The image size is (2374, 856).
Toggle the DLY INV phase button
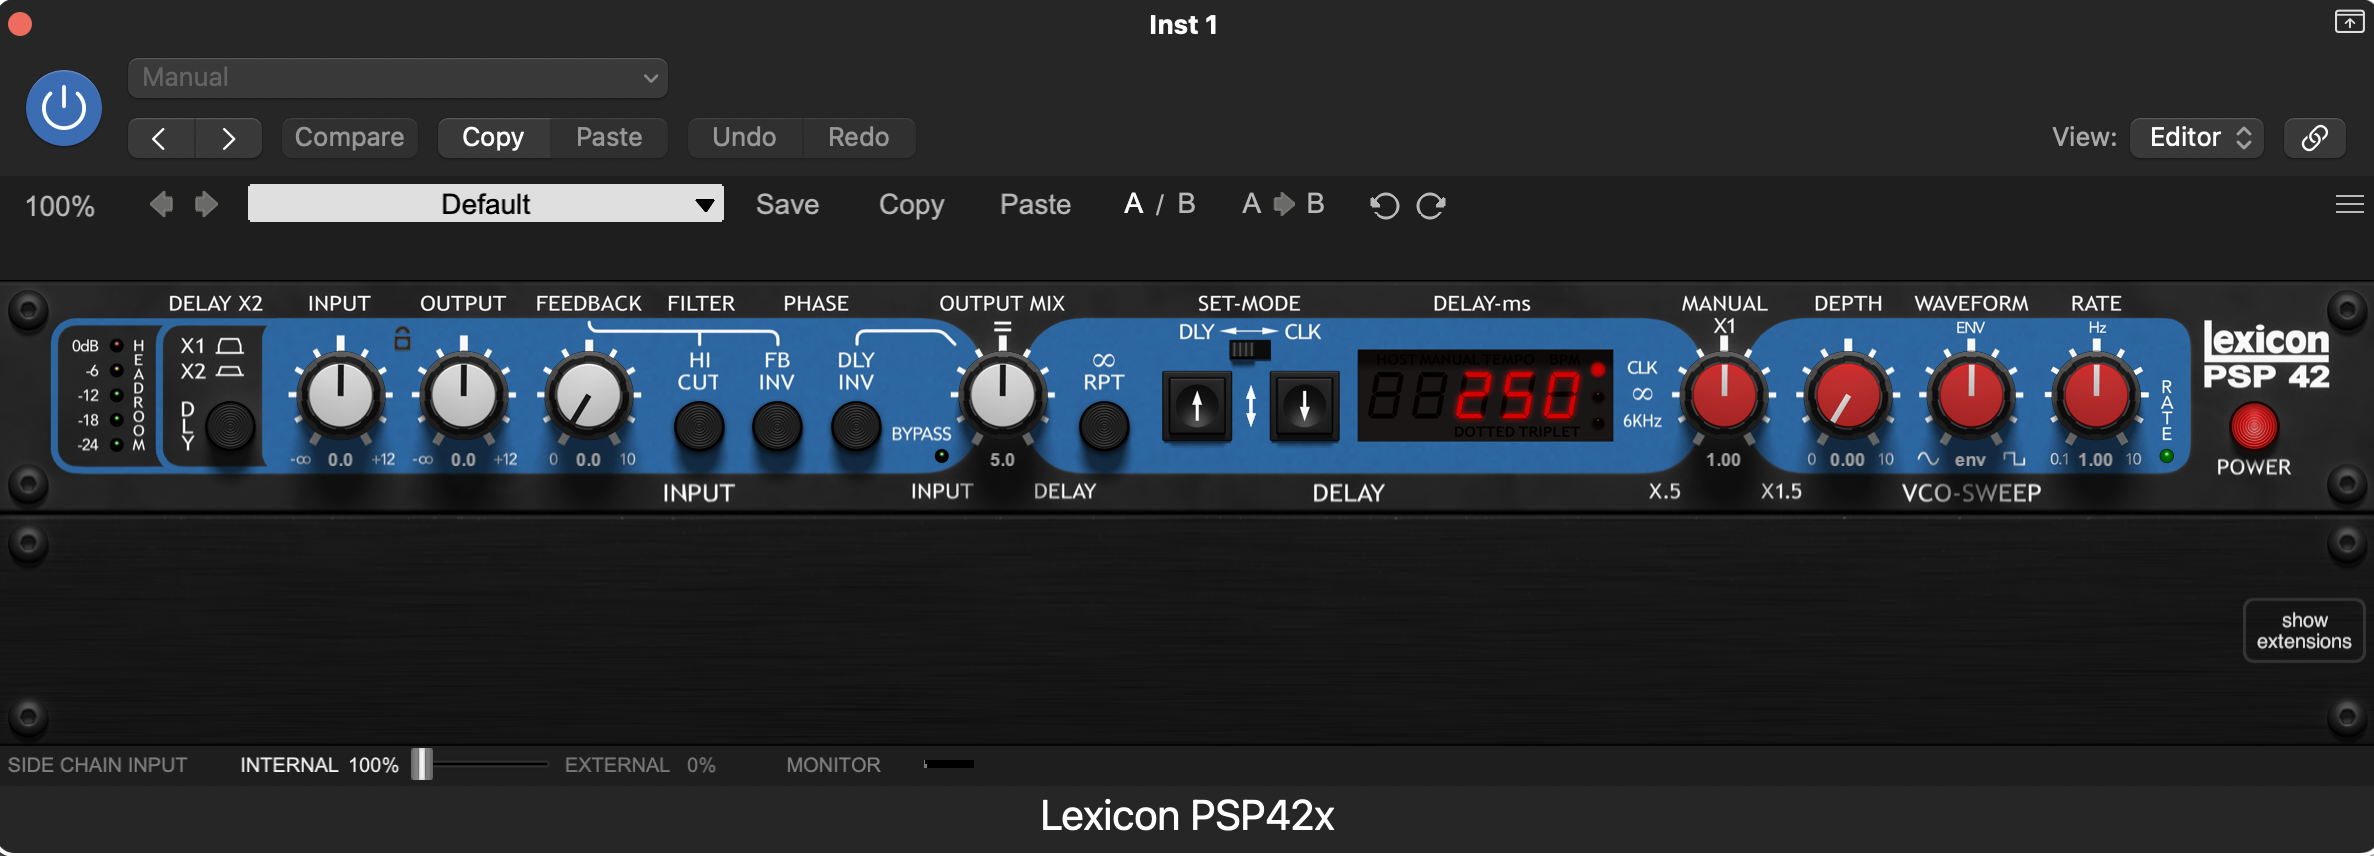click(x=856, y=427)
